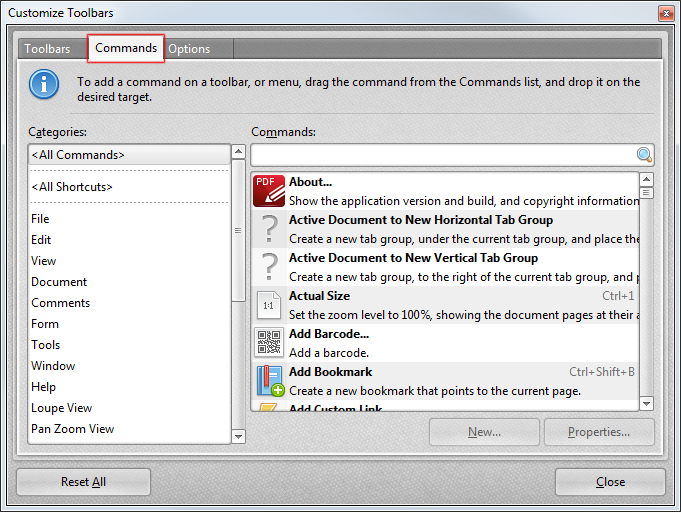Select Active Document to New Horizontal Tab Group
Viewport: 681px width, 512px height.
tap(421, 220)
